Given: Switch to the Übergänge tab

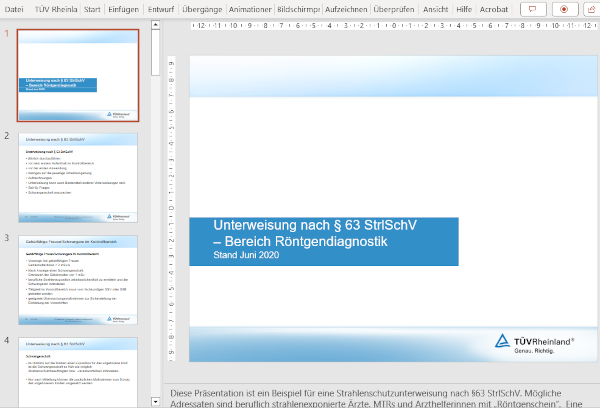Looking at the screenshot, I should click(x=201, y=8).
